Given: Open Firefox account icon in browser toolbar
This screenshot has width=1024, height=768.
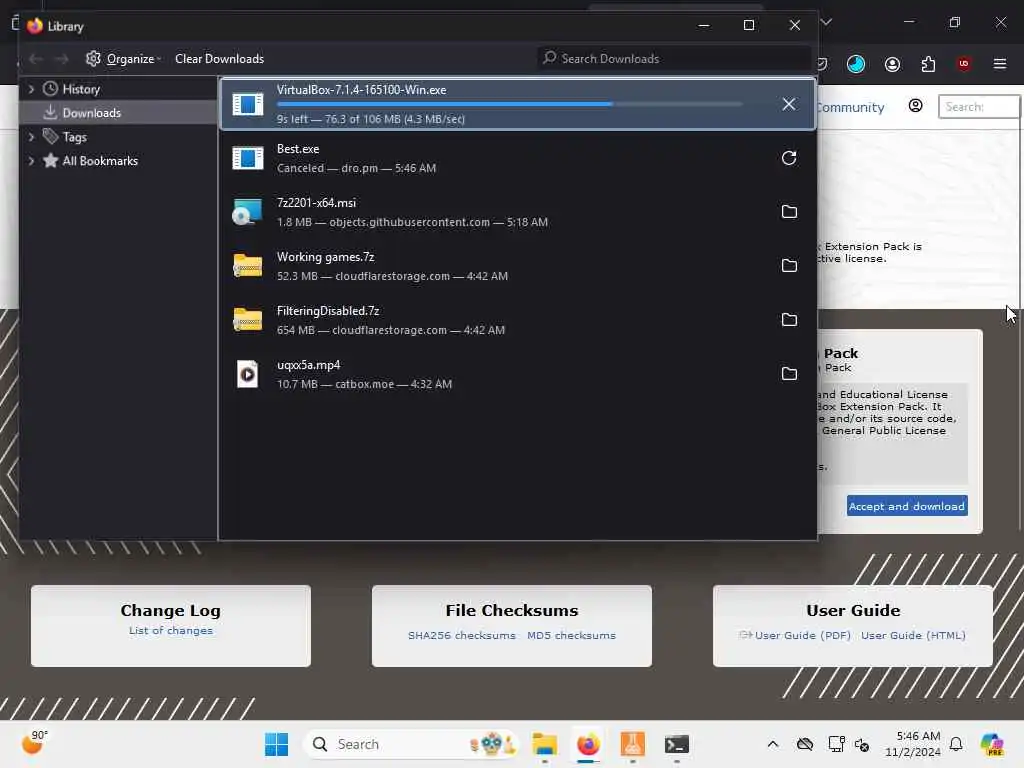Looking at the screenshot, I should click(x=892, y=64).
